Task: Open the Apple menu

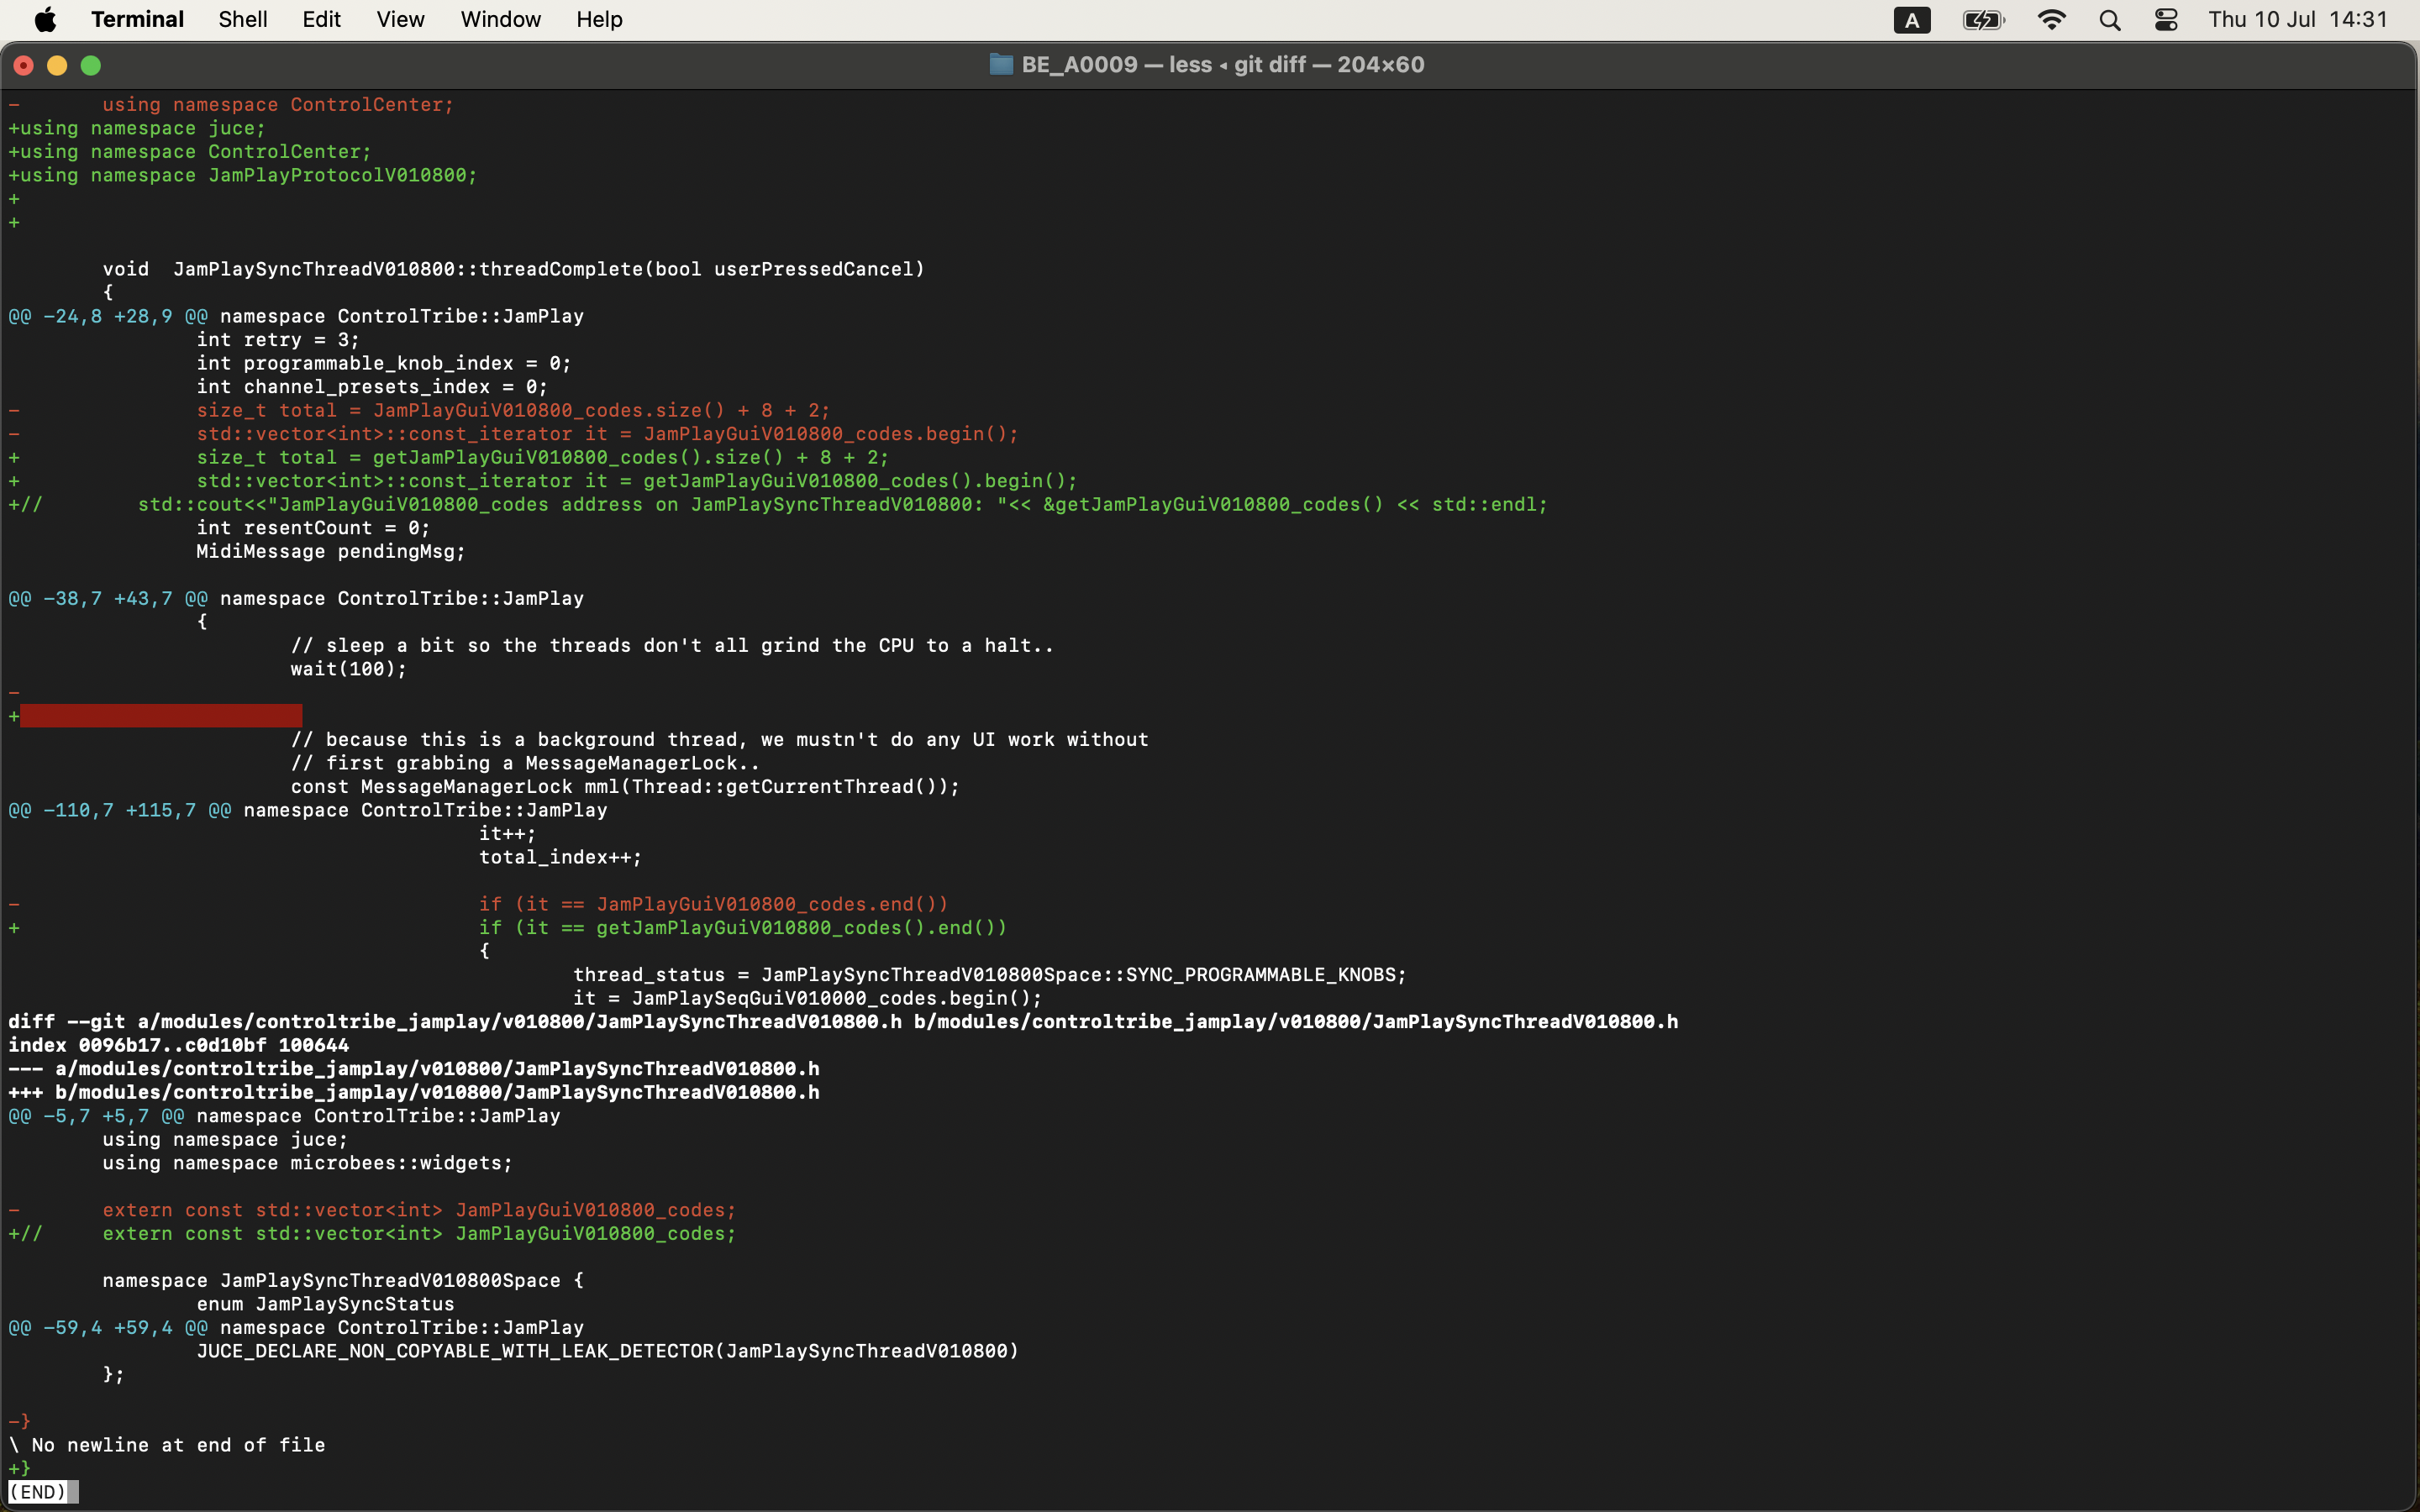Action: [45, 19]
